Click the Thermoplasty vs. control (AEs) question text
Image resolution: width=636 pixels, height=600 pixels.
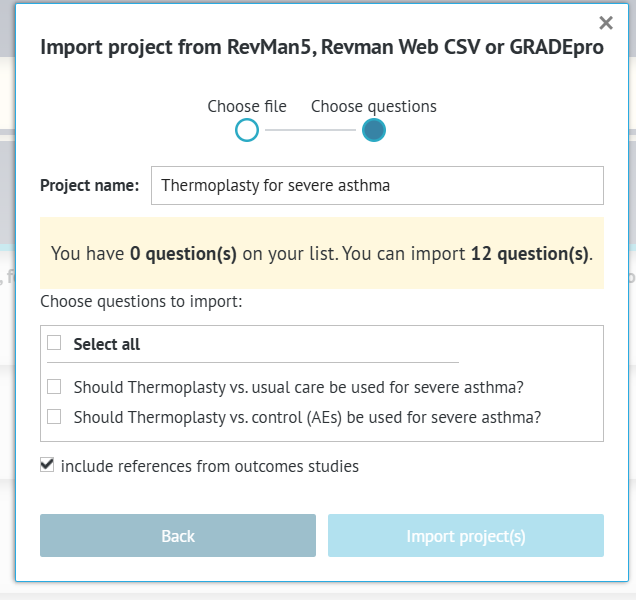pos(307,417)
